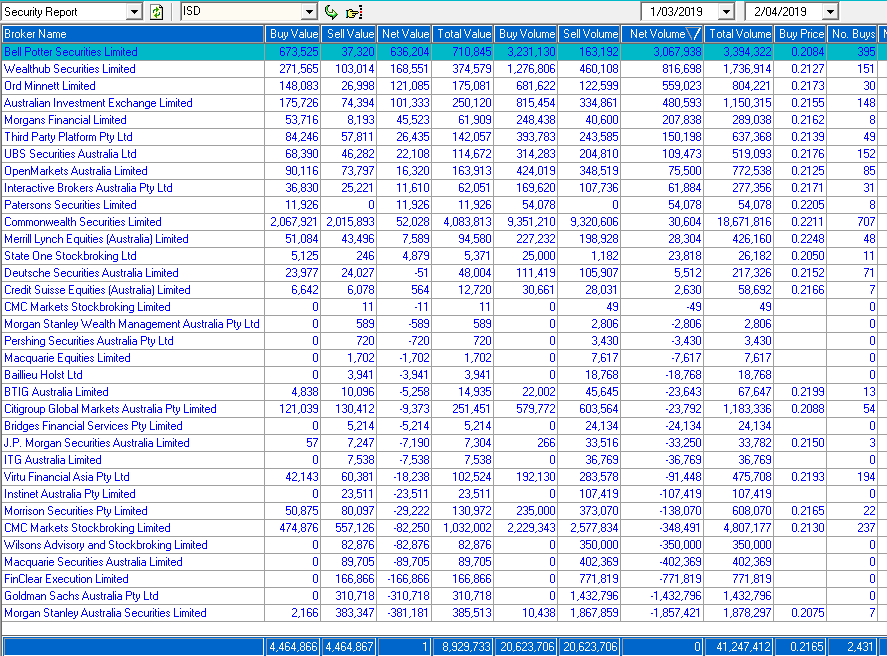Select Morrison Securities Pty Limited row

tap(444, 510)
